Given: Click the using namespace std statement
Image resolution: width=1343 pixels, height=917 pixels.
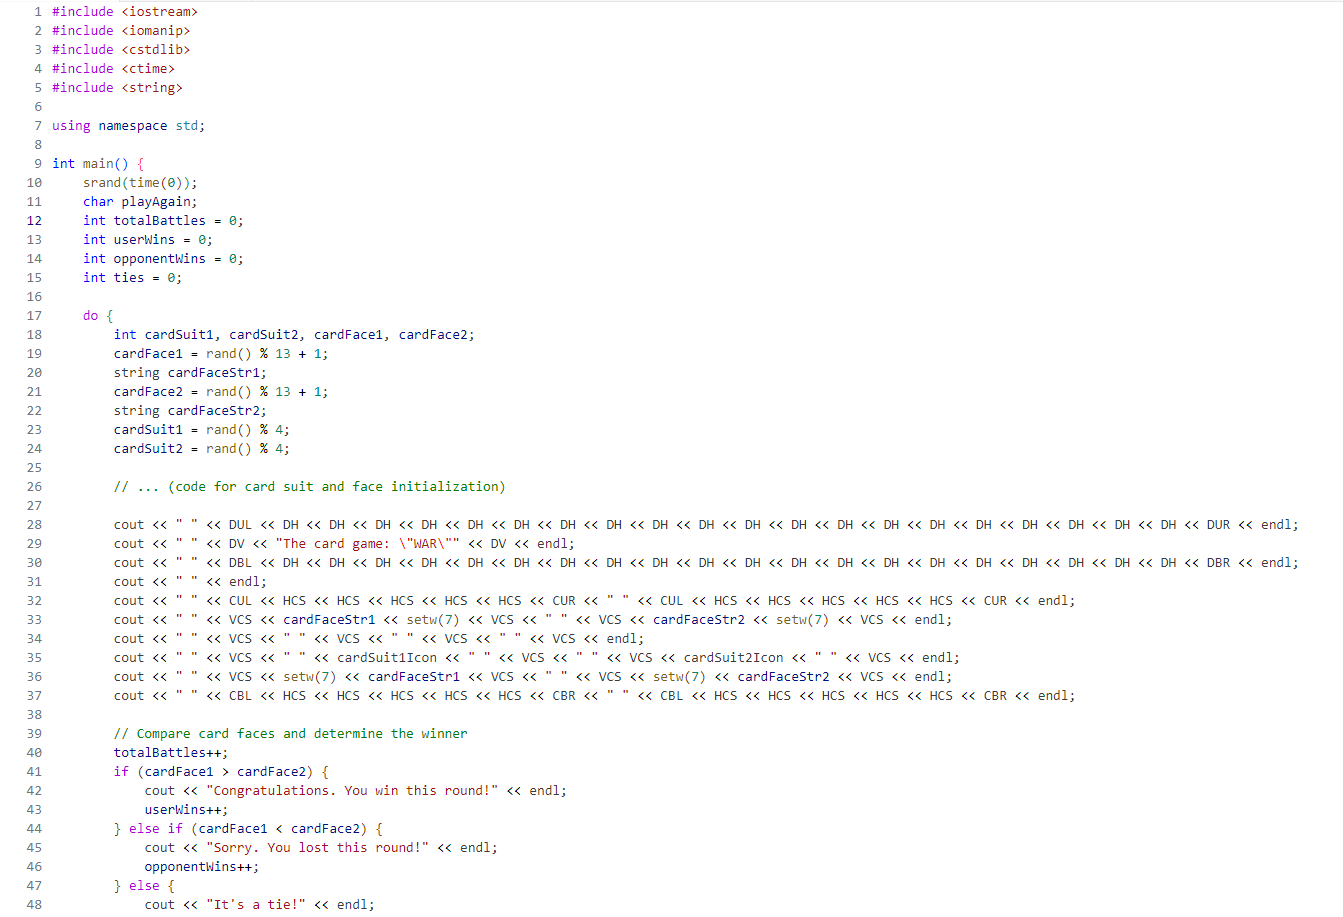Looking at the screenshot, I should [x=128, y=125].
